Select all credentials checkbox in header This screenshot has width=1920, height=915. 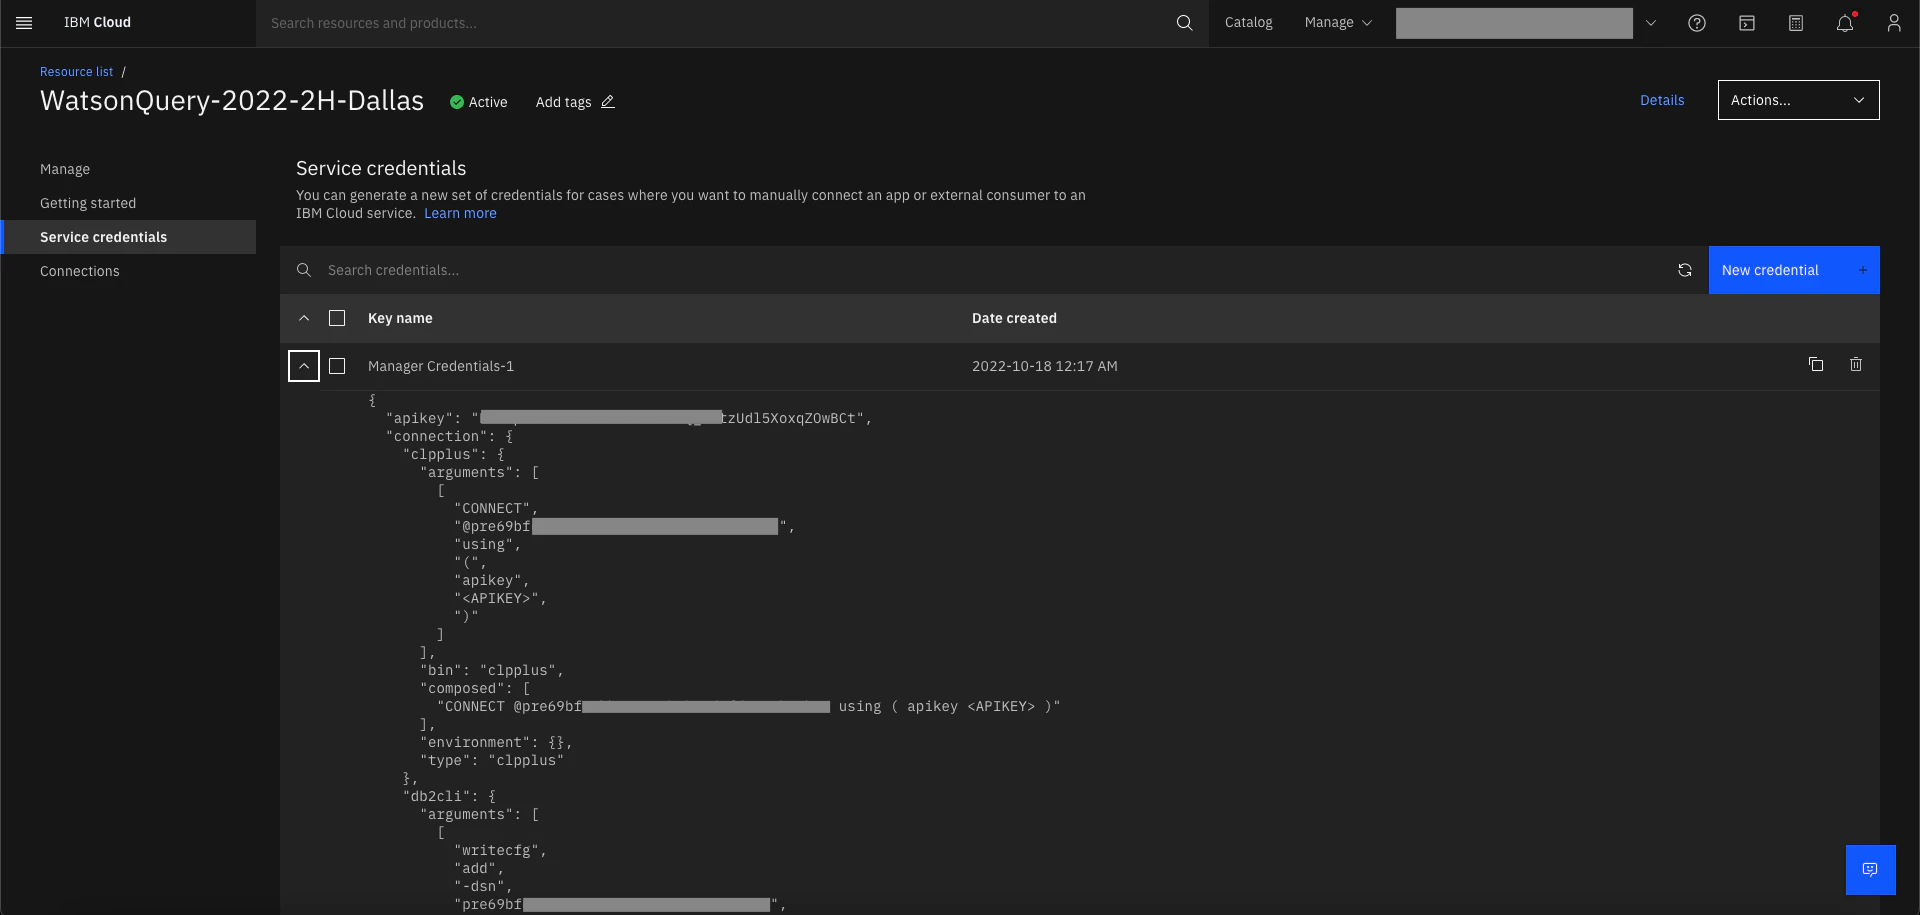point(337,318)
